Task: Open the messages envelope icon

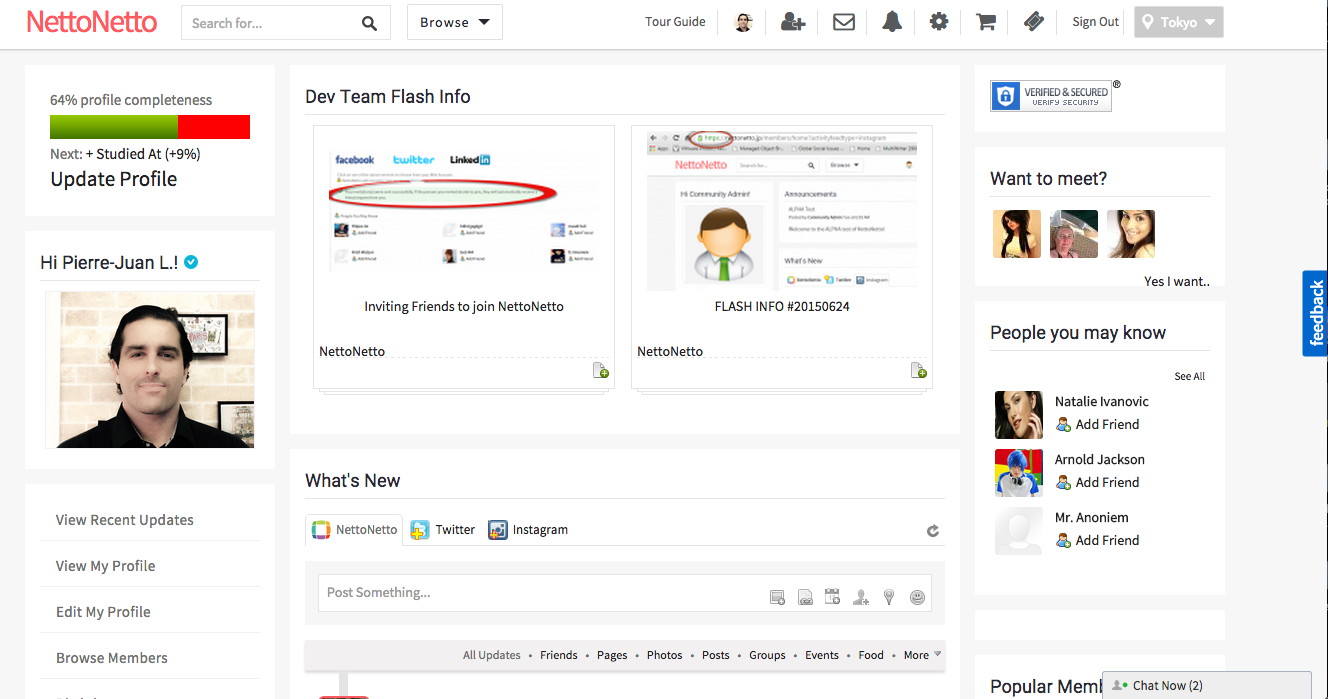Action: click(x=844, y=22)
